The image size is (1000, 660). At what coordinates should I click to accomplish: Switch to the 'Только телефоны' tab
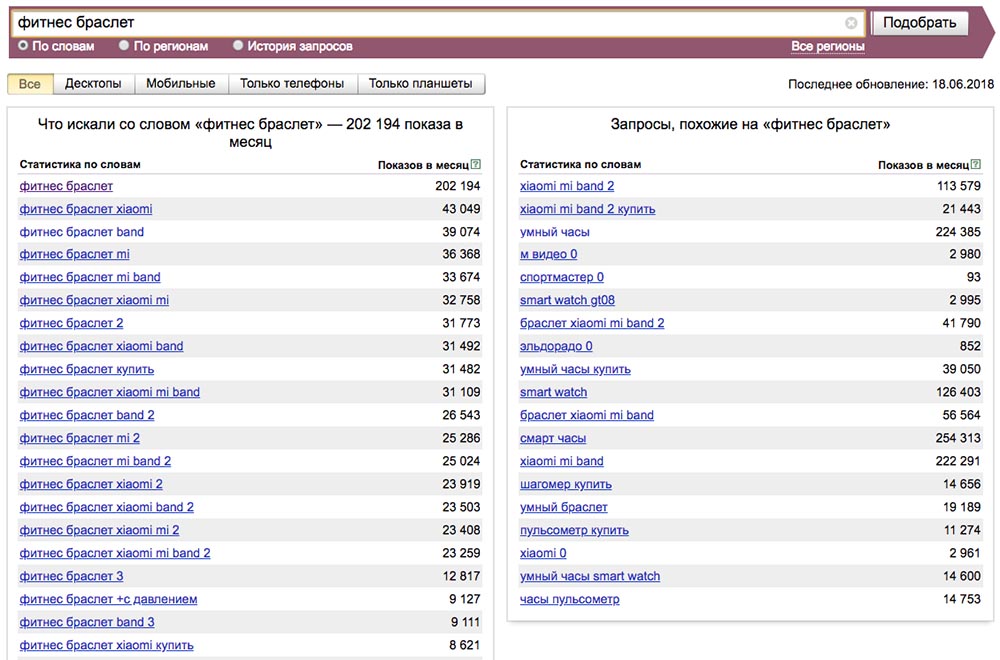[x=292, y=84]
